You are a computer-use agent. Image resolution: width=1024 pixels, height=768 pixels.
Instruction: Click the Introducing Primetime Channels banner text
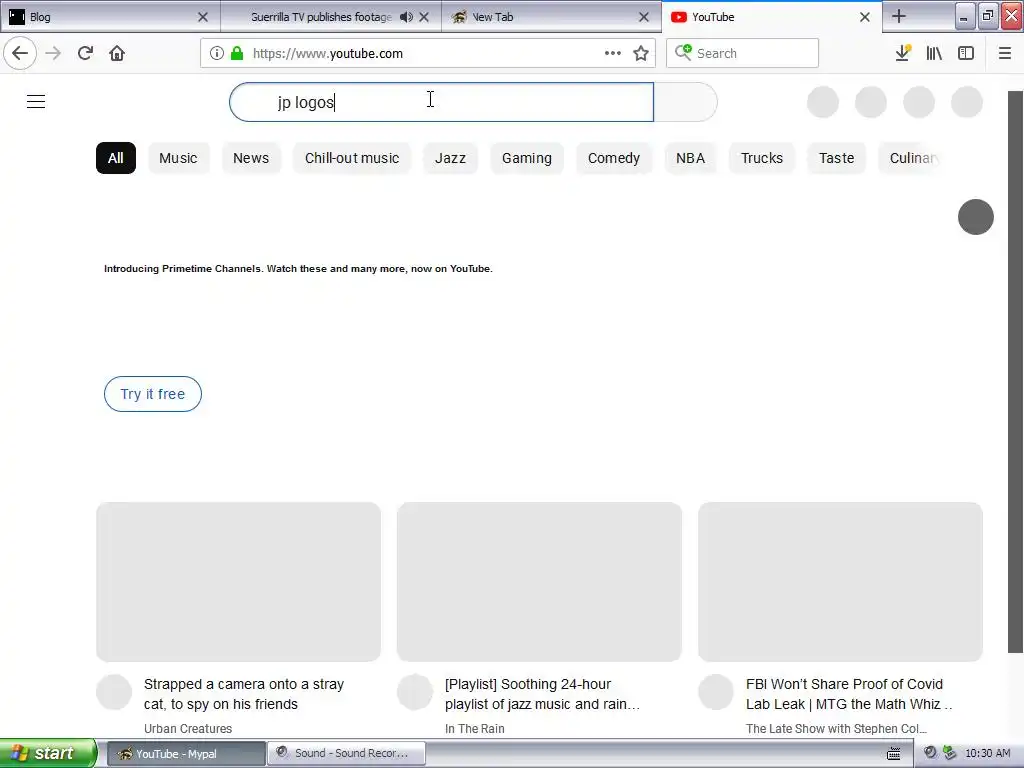(x=298, y=268)
